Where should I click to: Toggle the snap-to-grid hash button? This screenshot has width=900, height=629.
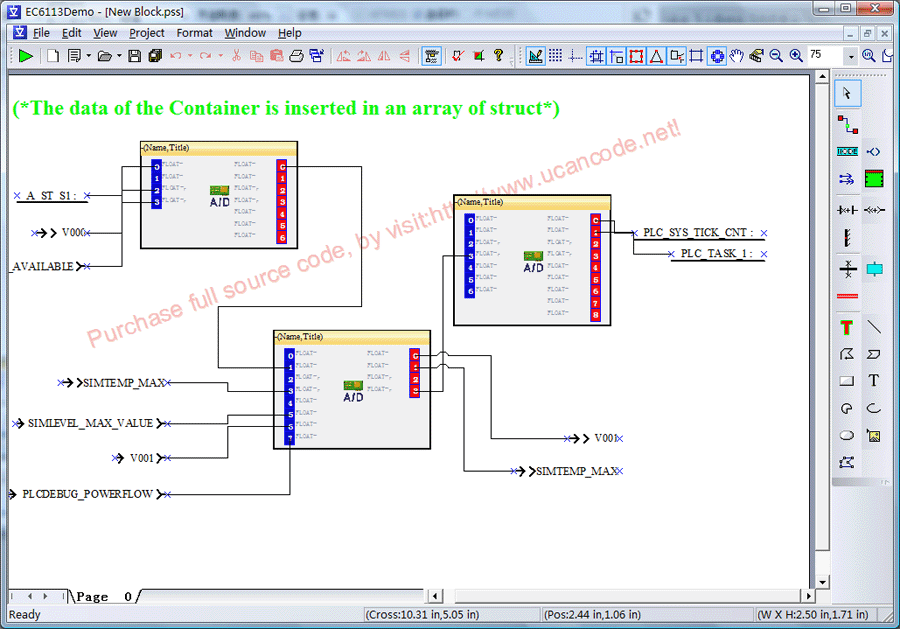(596, 56)
